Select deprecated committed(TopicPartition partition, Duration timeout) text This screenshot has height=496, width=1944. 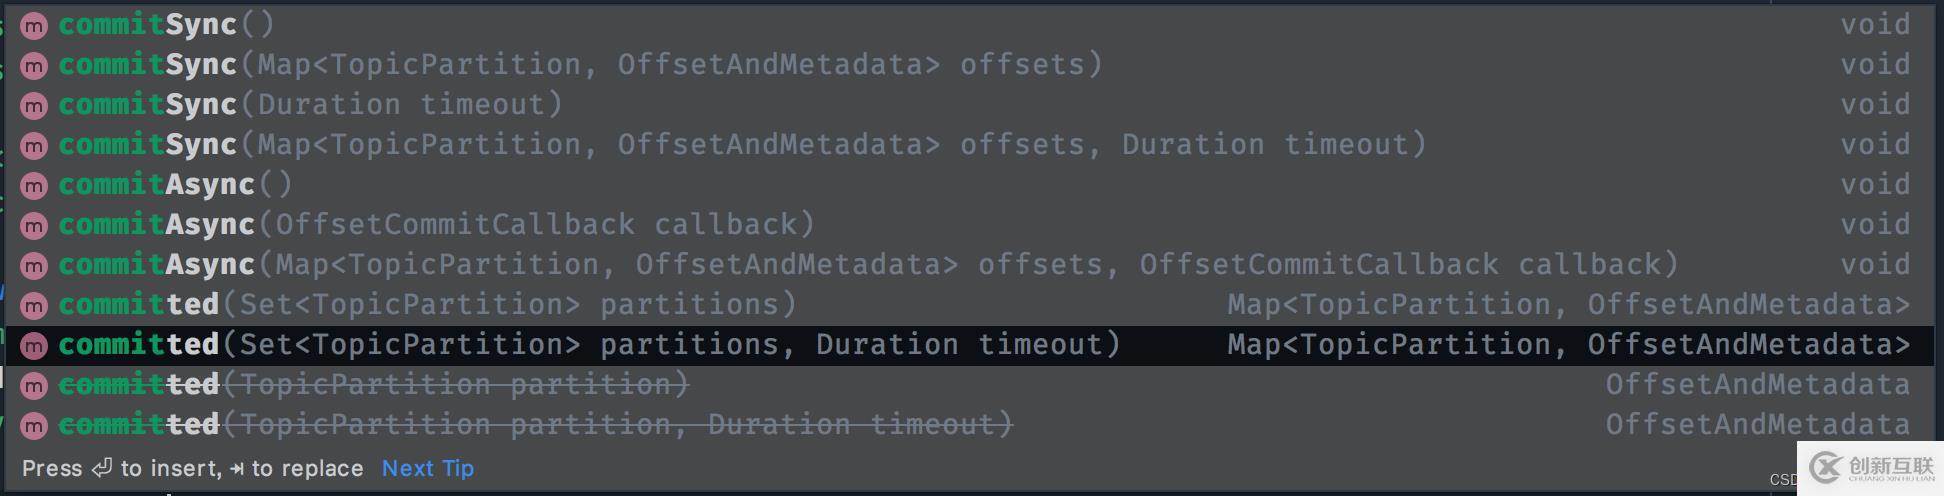pos(535,425)
